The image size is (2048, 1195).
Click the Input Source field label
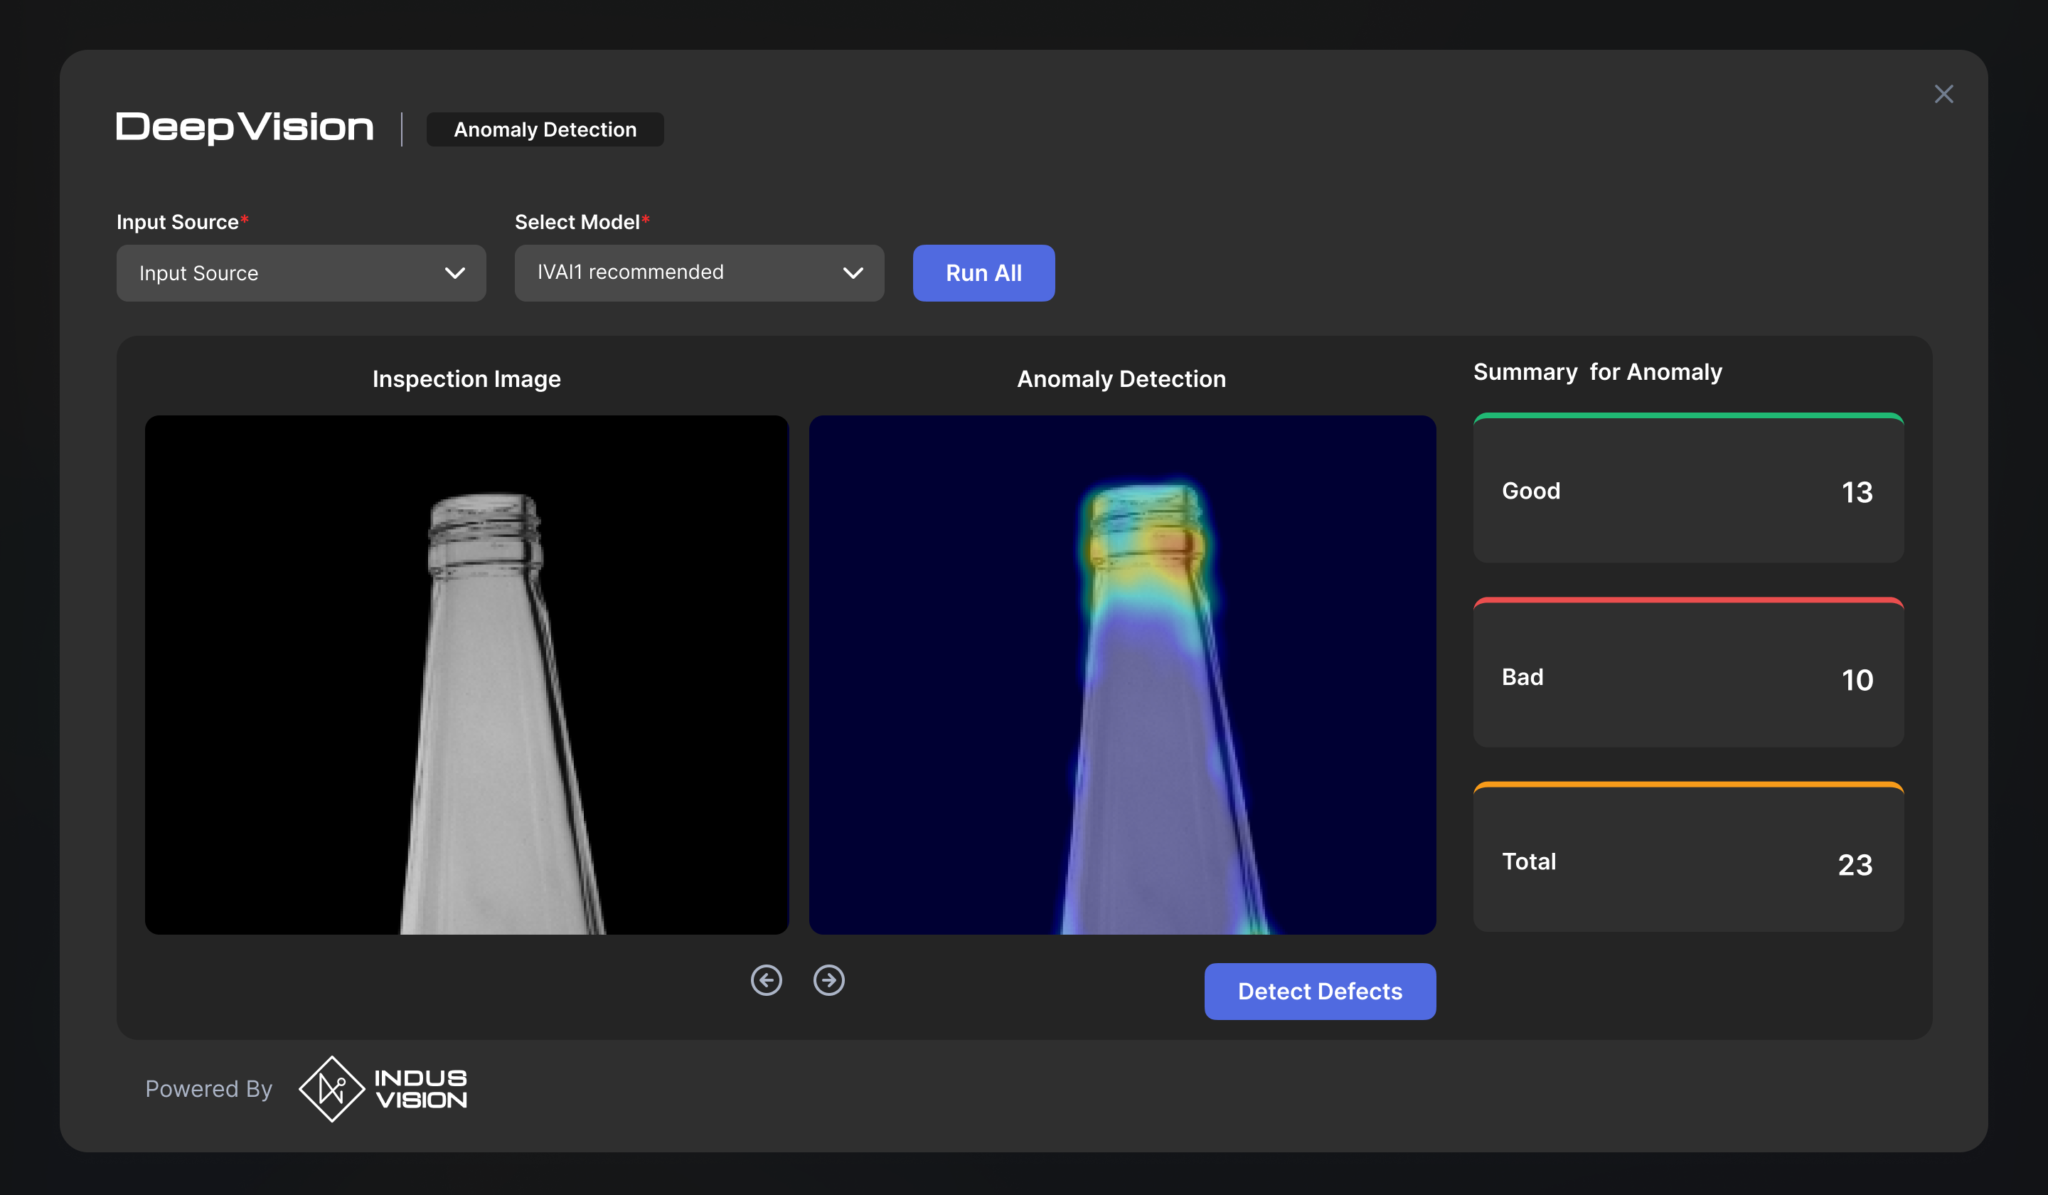coord(182,222)
